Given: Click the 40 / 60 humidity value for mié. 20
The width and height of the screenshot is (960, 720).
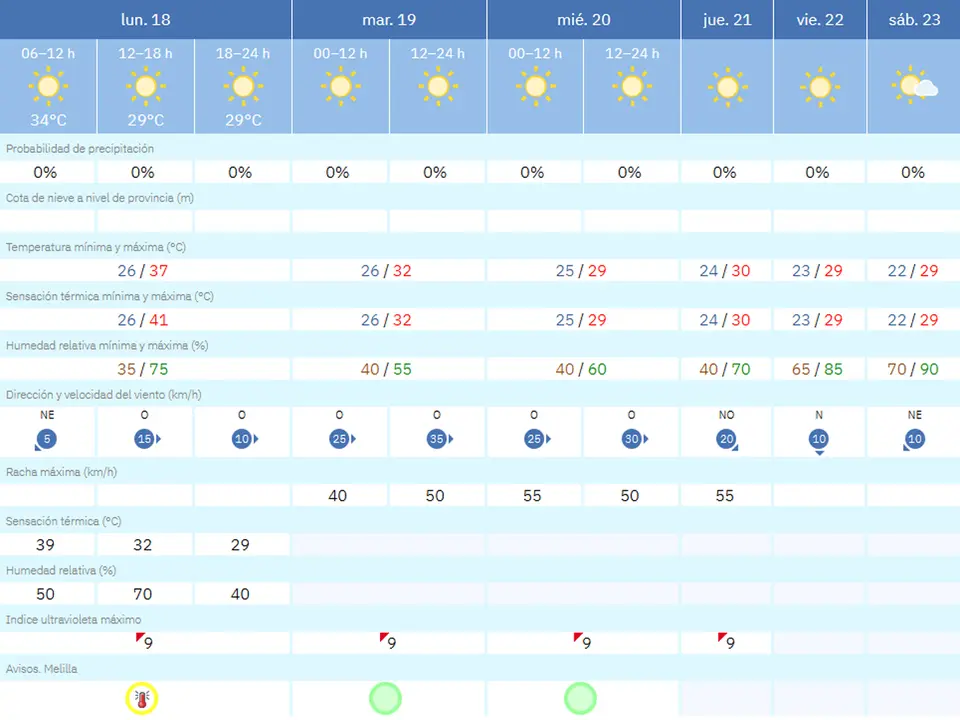Looking at the screenshot, I should [581, 369].
